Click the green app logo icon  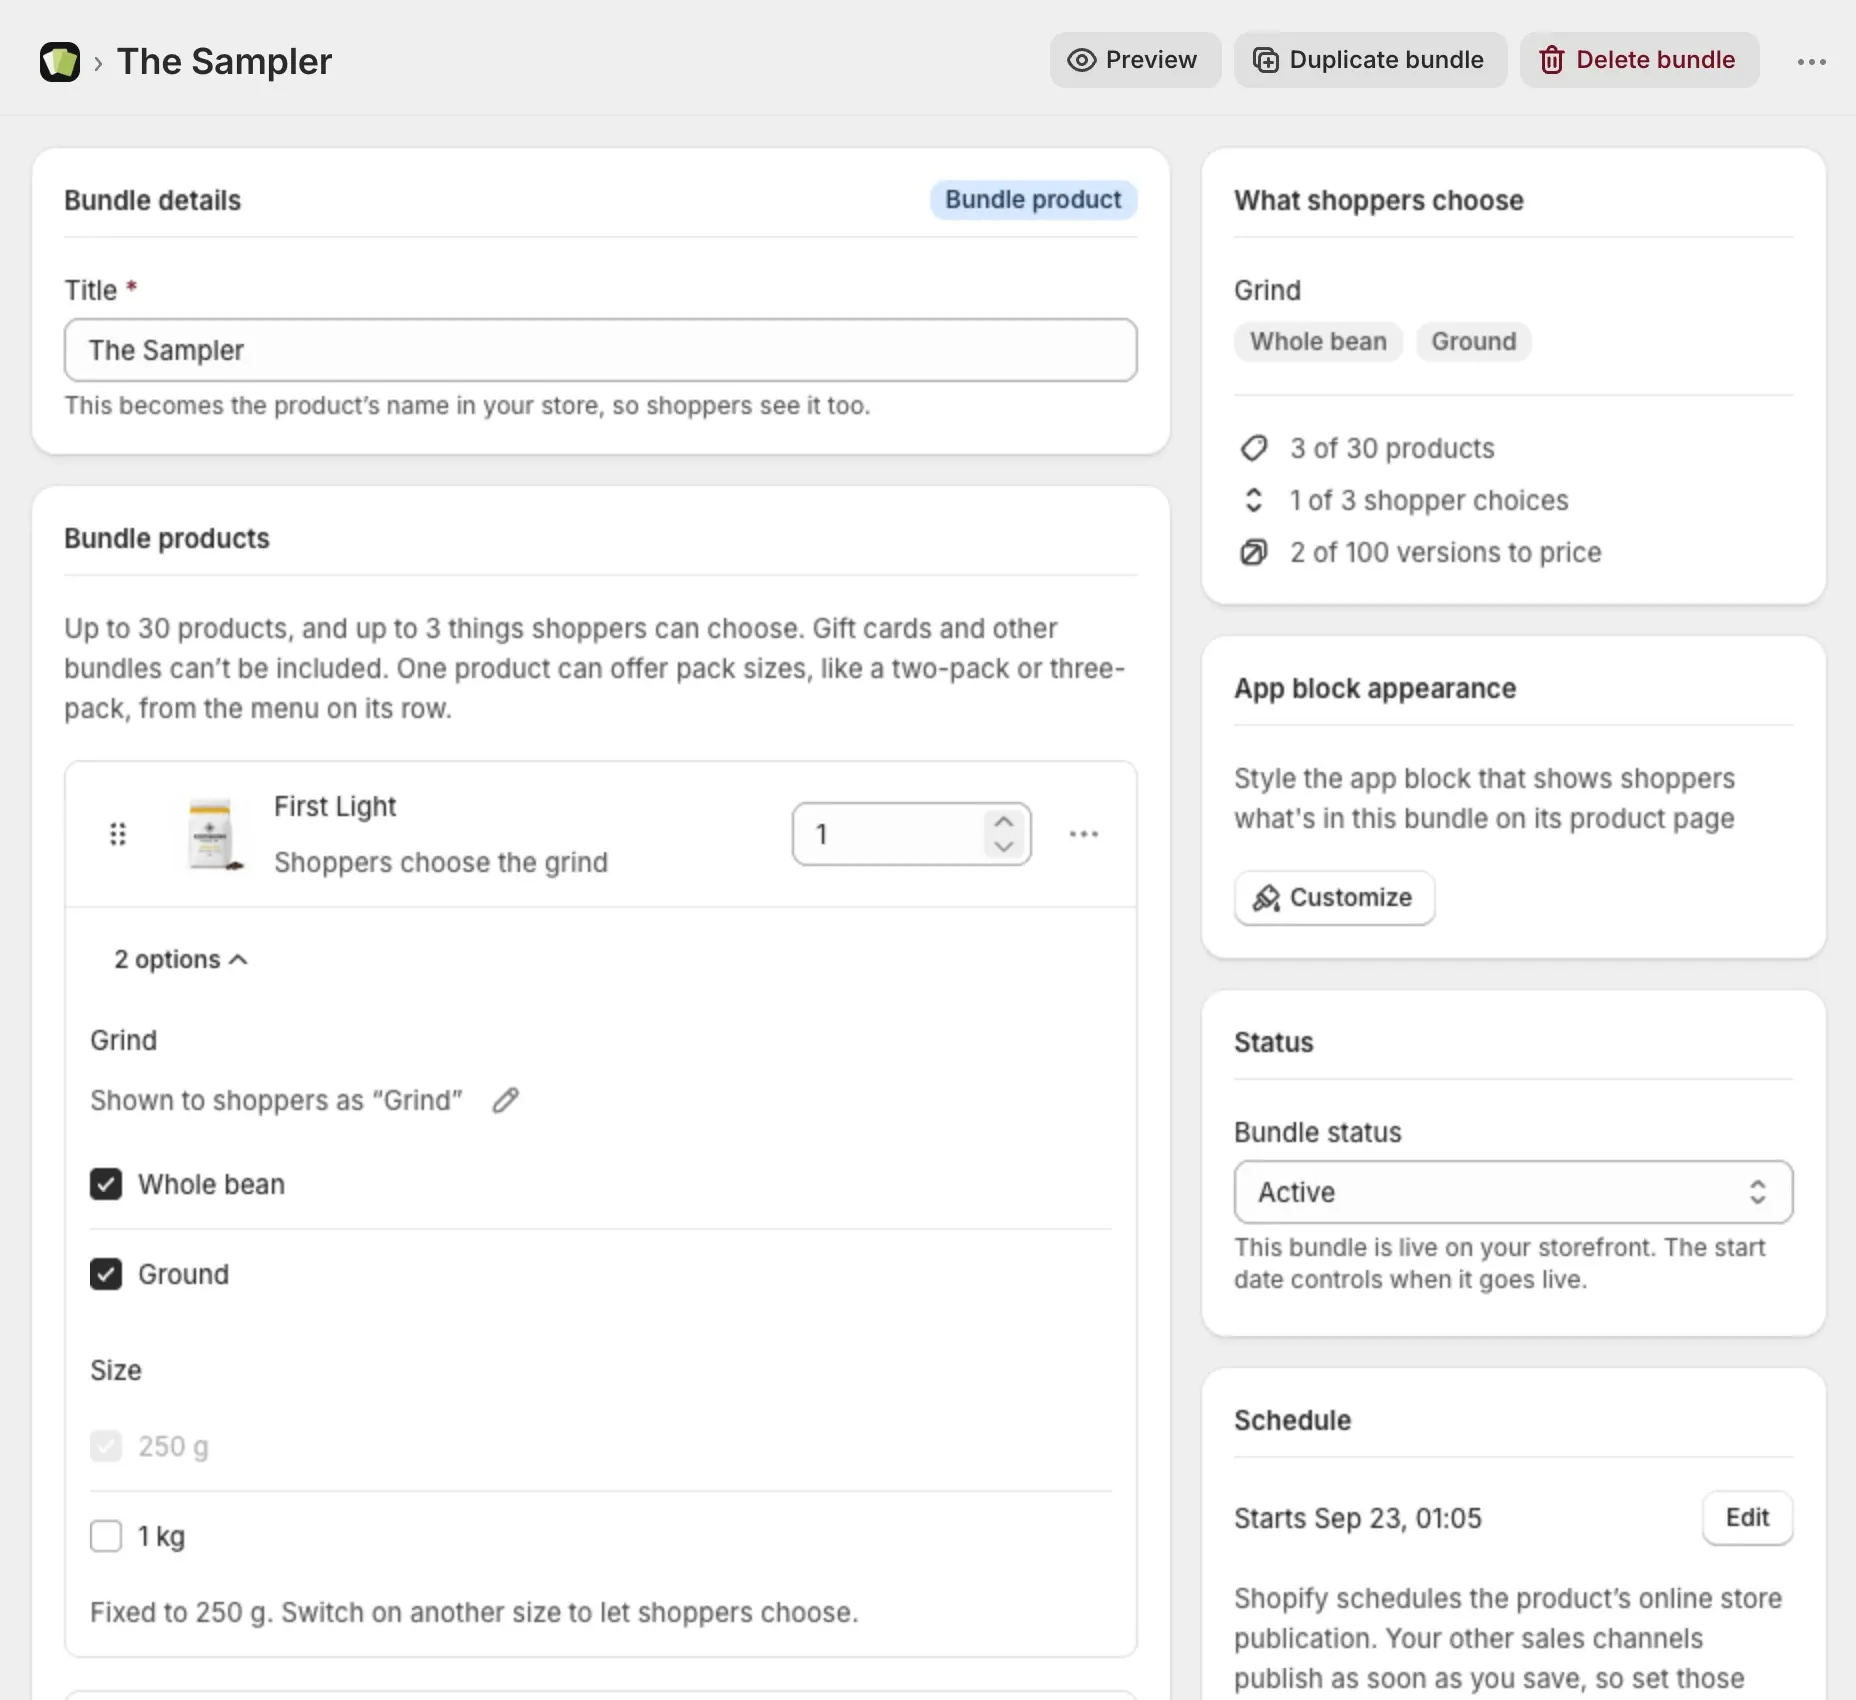(60, 62)
